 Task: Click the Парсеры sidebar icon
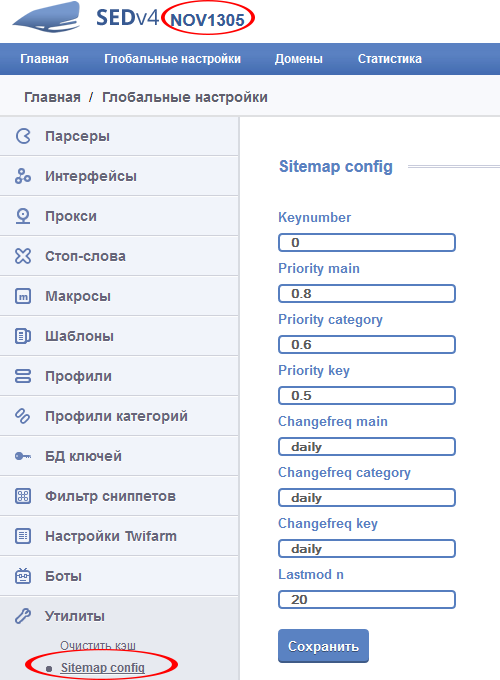(23, 136)
